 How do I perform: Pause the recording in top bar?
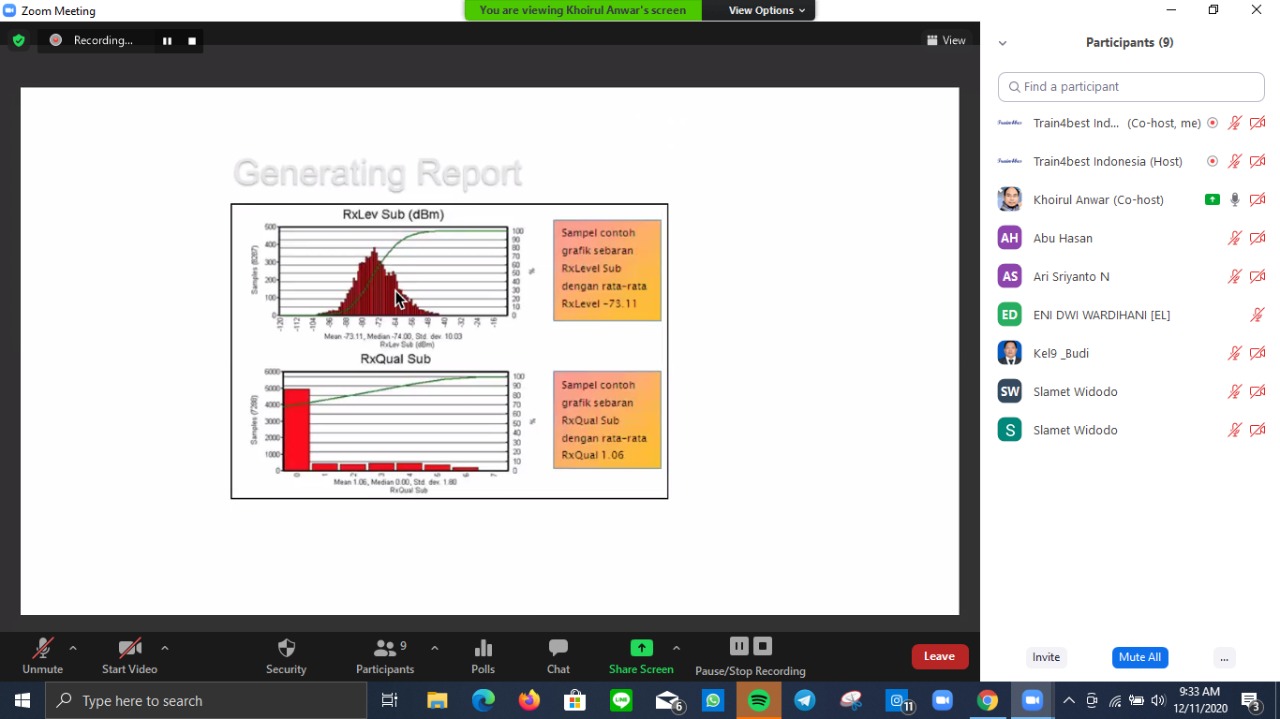pyautogui.click(x=167, y=41)
